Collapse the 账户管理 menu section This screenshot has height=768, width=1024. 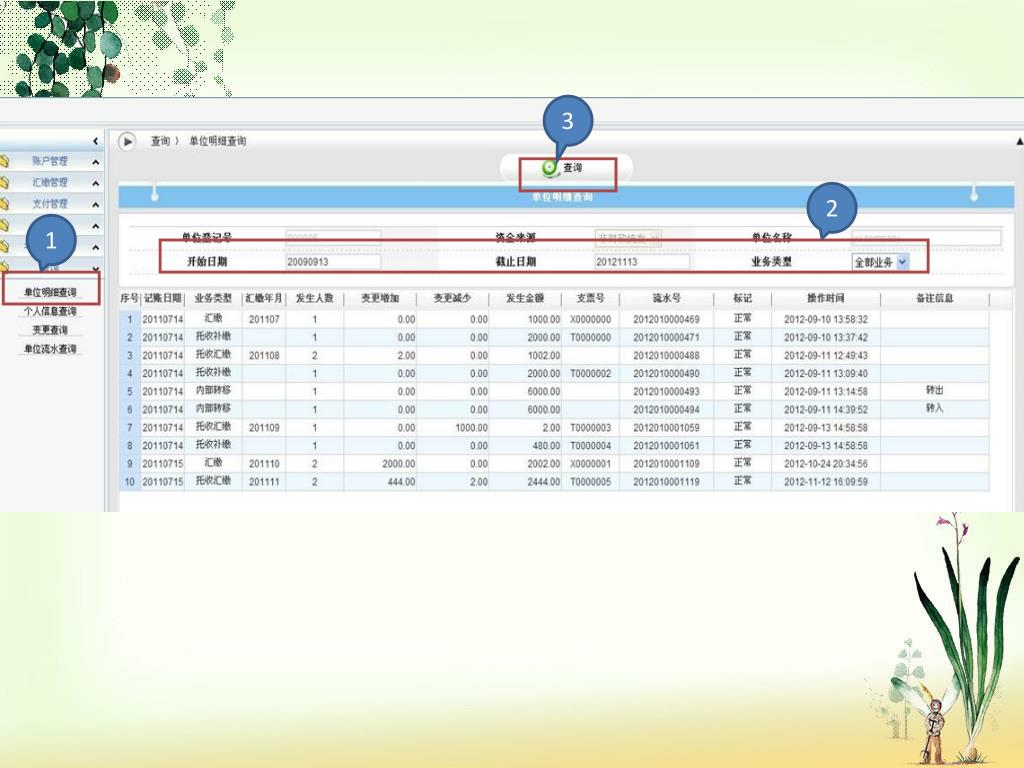click(x=95, y=162)
